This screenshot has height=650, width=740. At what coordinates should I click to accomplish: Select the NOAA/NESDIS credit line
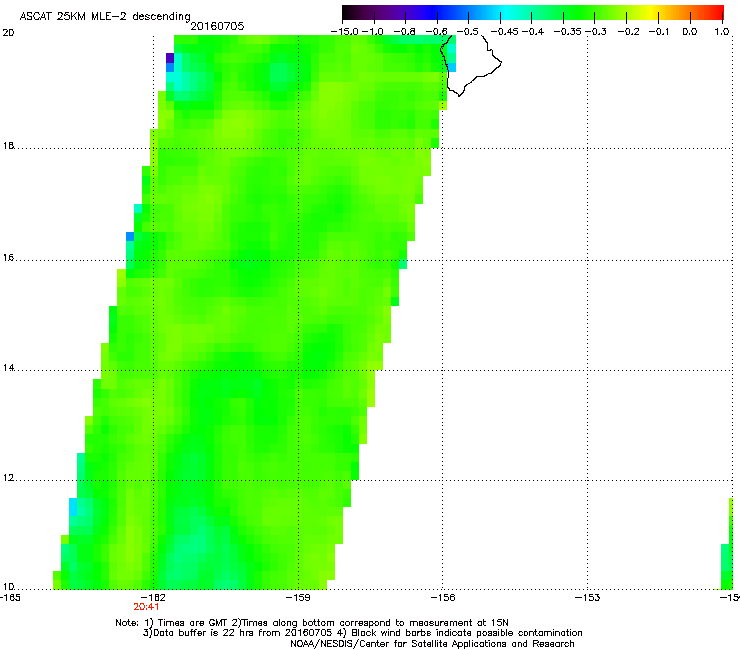pos(432,644)
